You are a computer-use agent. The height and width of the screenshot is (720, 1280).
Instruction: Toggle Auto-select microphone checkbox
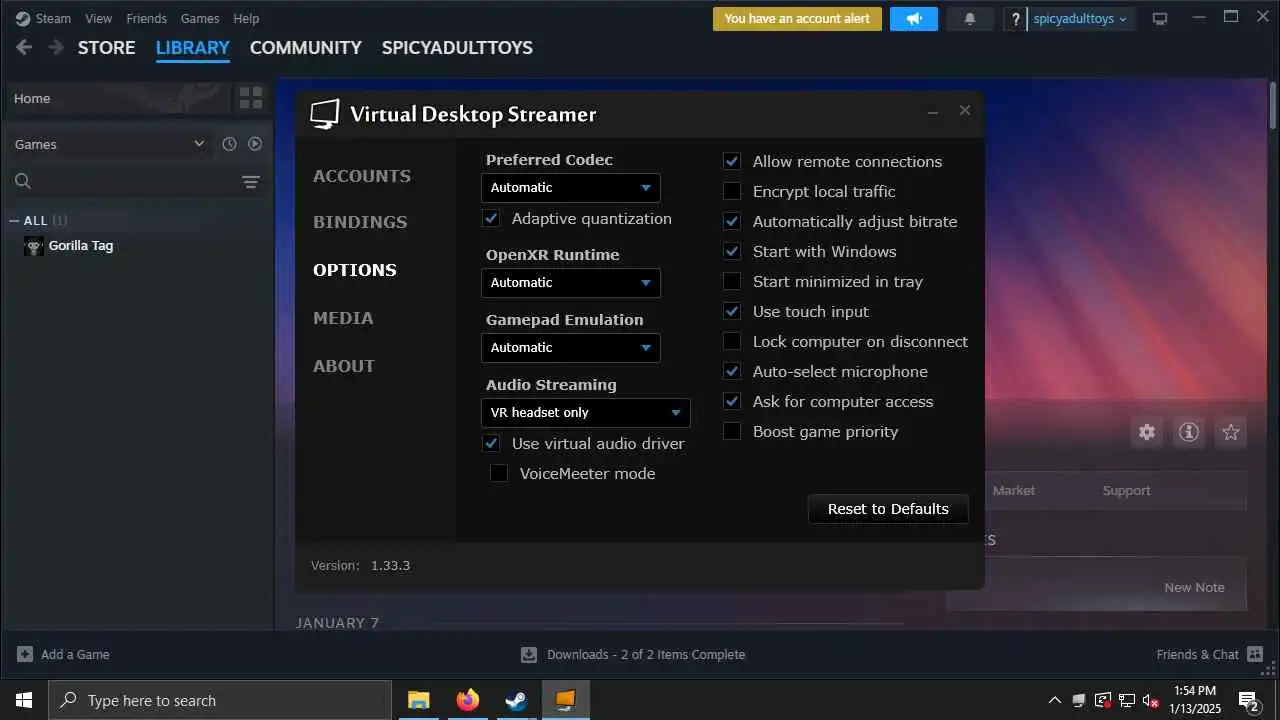(732, 371)
